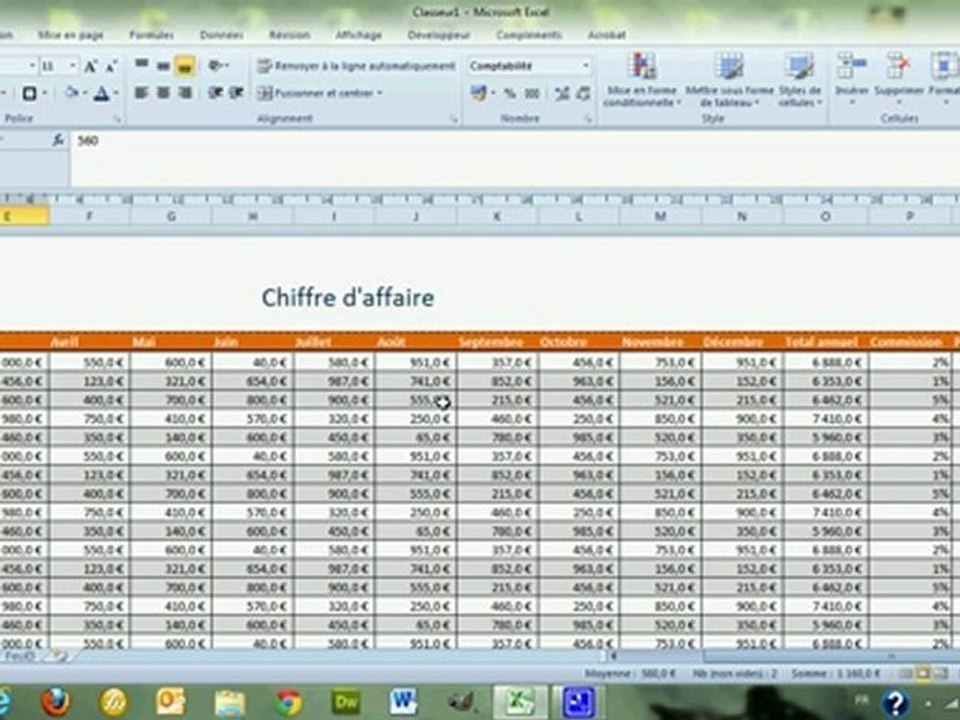Switch to Normal view in status bar
Screen dimensions: 960x720
(906, 673)
